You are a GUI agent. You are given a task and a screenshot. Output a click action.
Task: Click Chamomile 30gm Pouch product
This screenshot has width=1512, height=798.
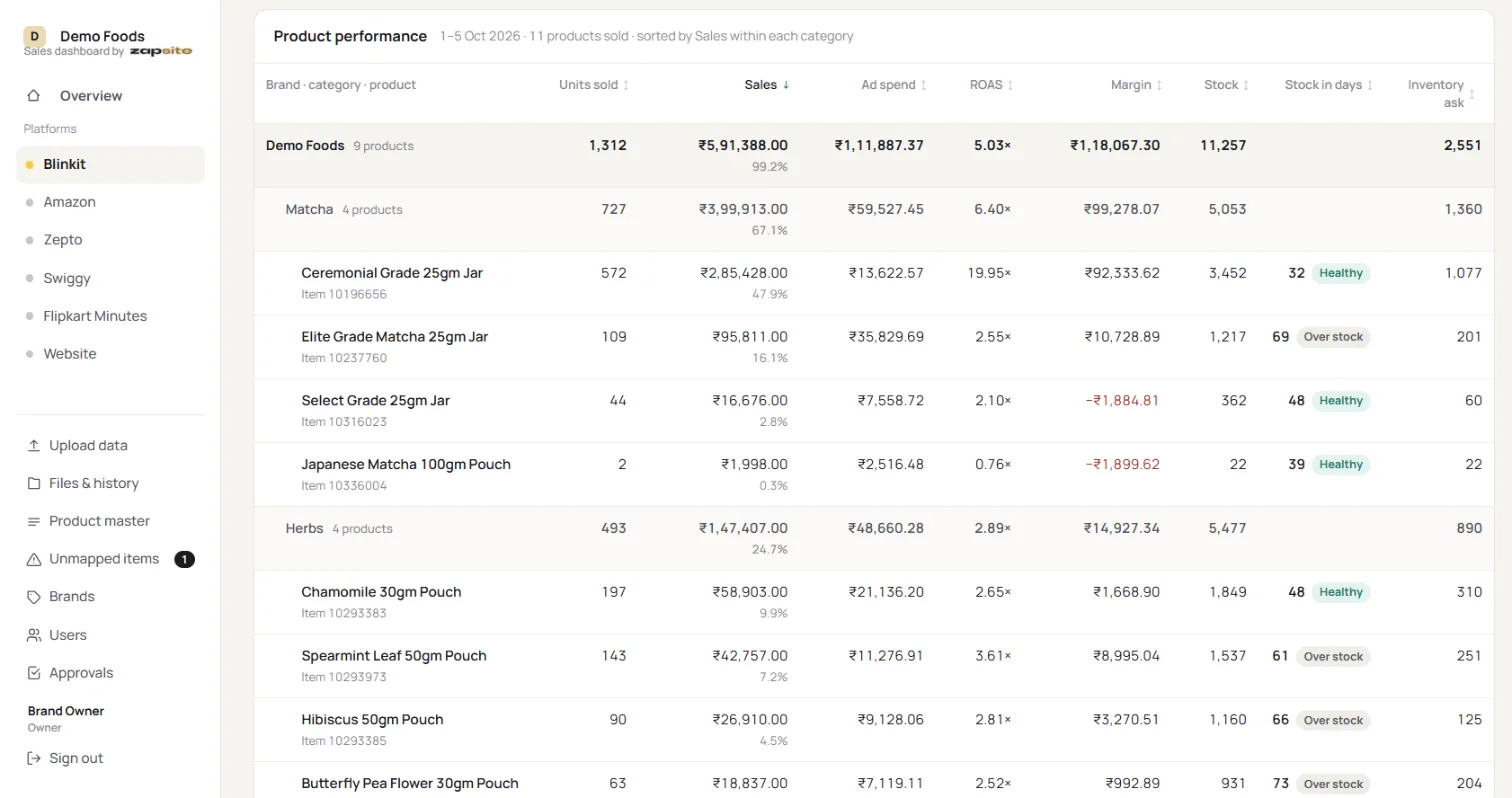[381, 592]
